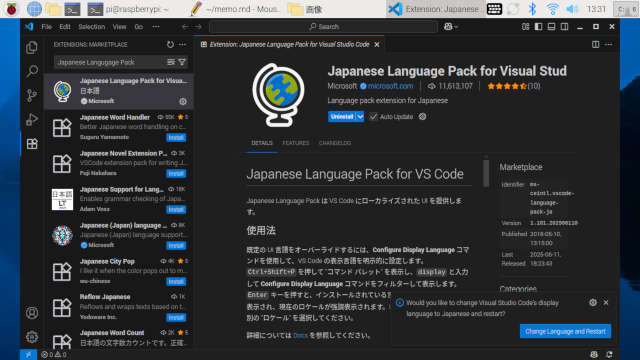Click the remote window indicator in status bar
Viewport: 640px width, 360px height.
coord(28,355)
